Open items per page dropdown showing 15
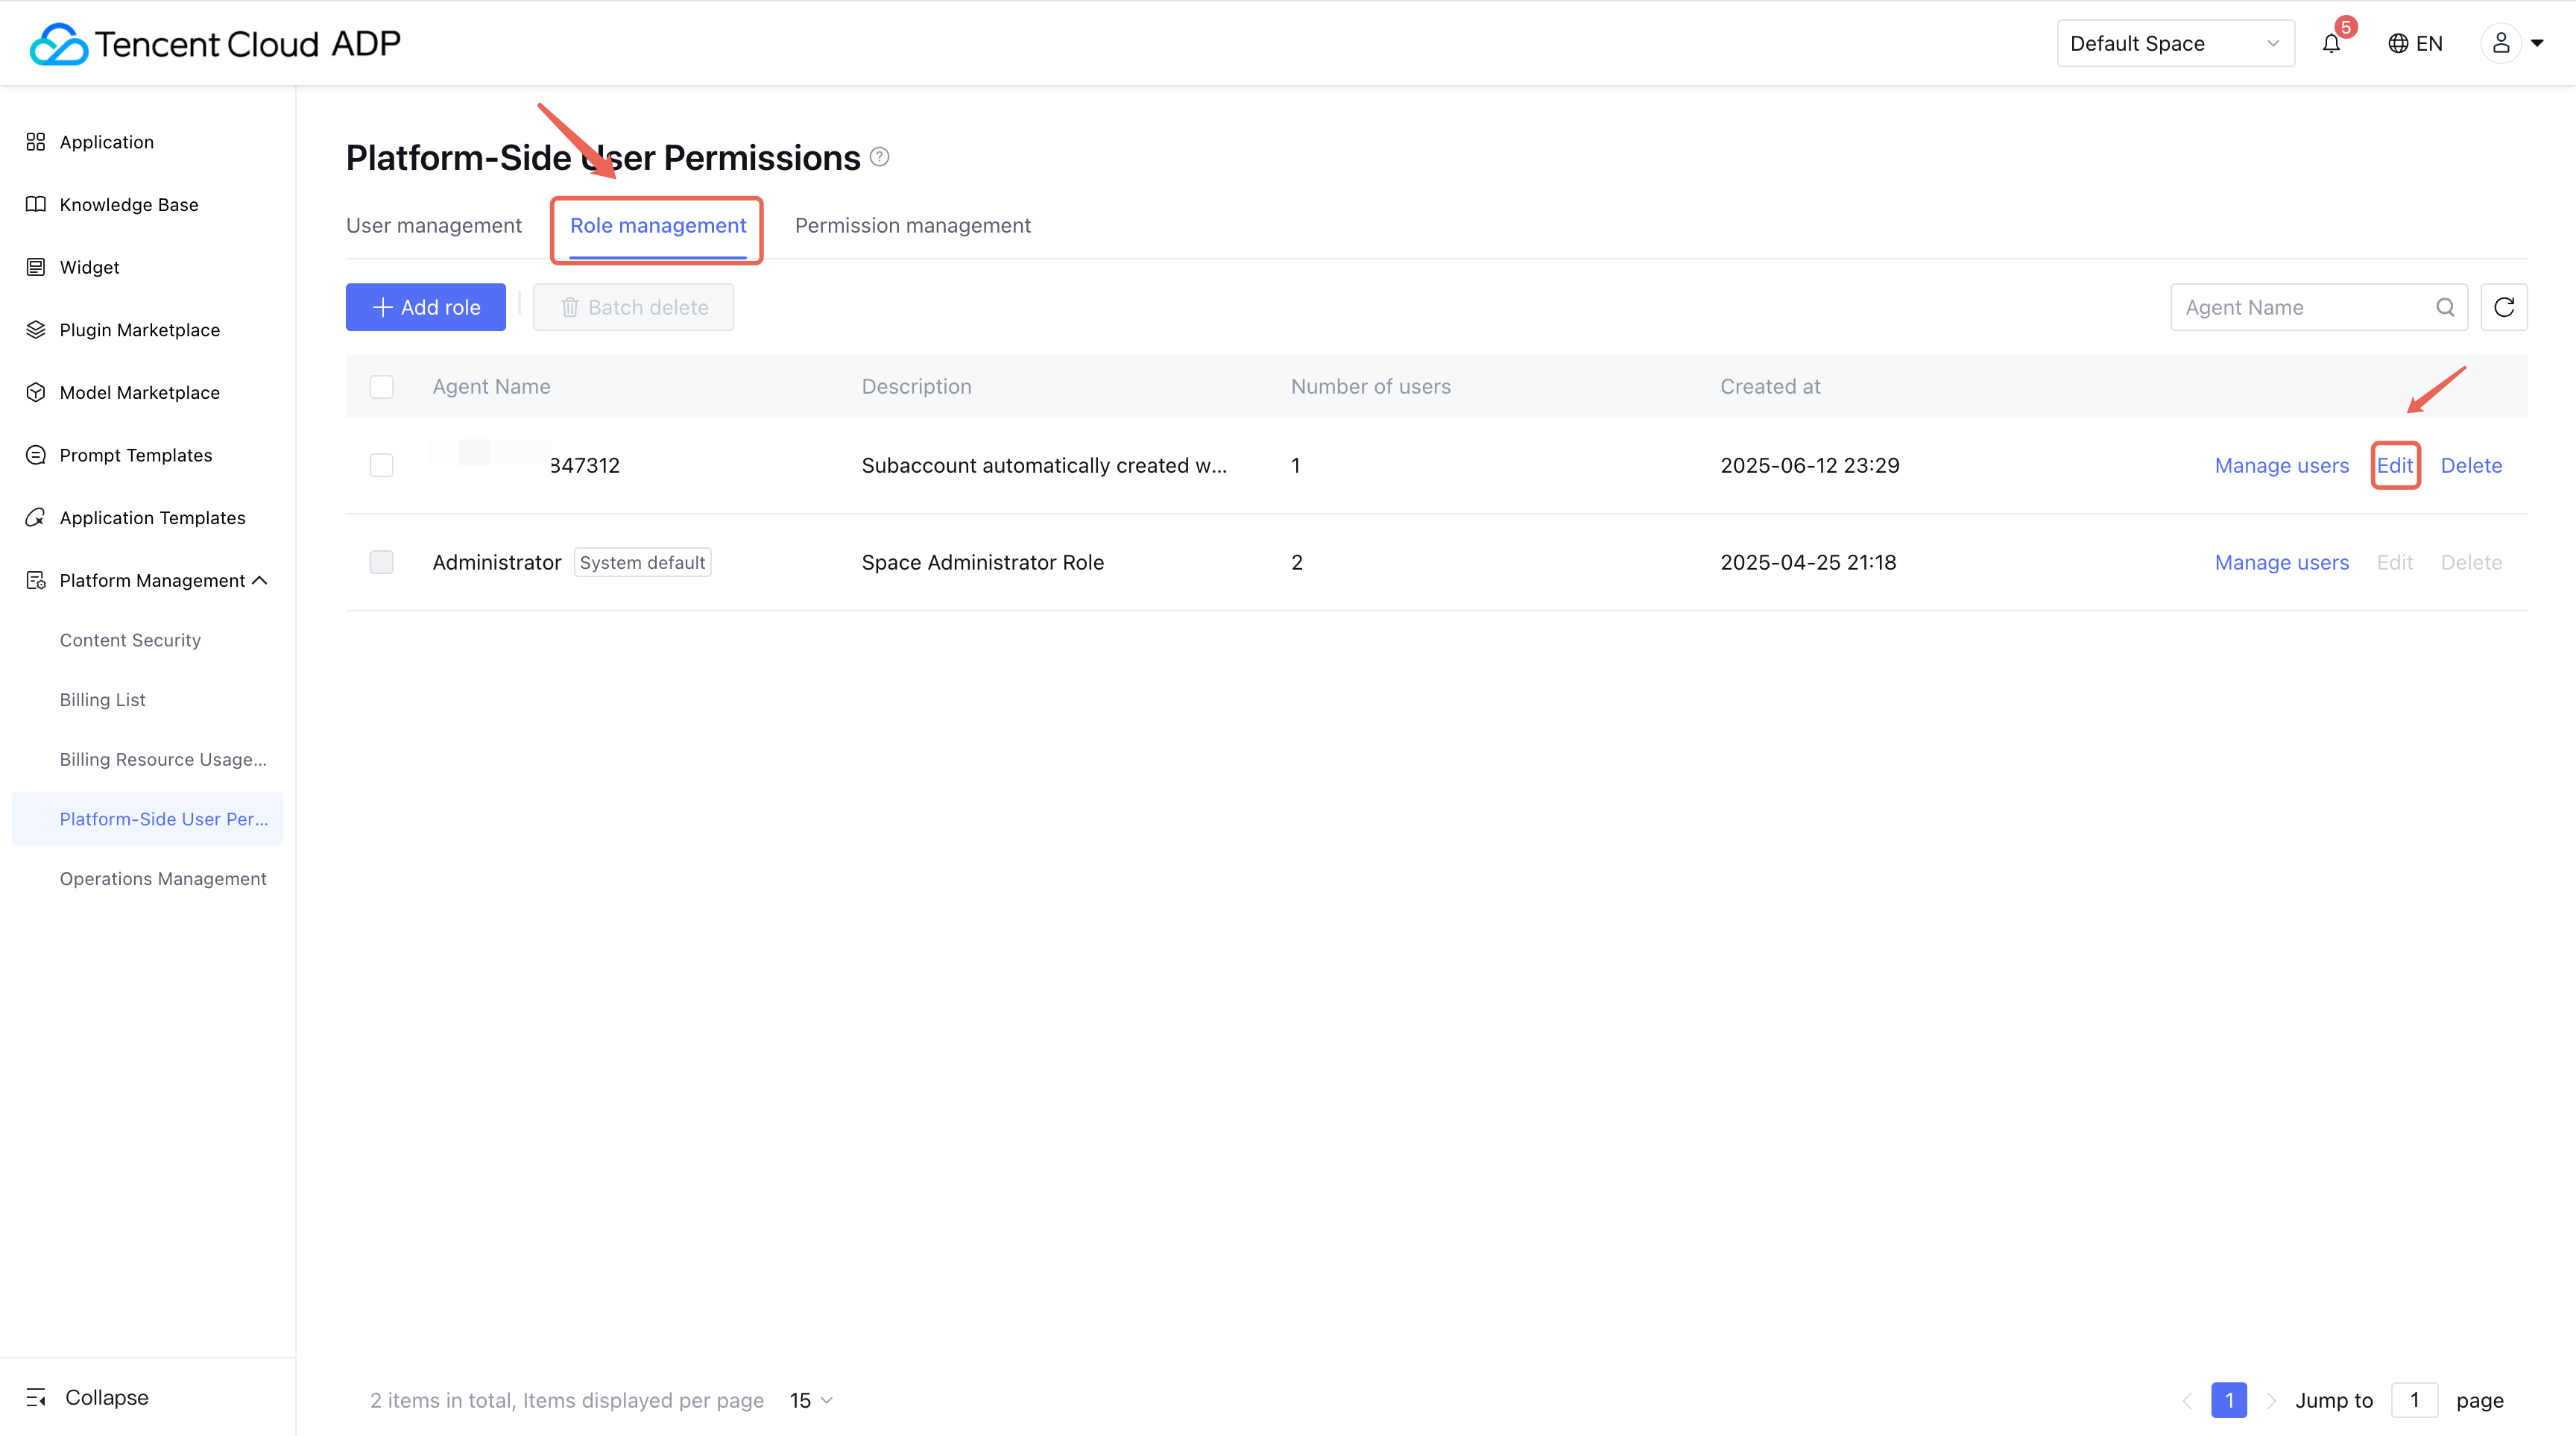Screen dimensions: 2576x1436 coord(810,1400)
